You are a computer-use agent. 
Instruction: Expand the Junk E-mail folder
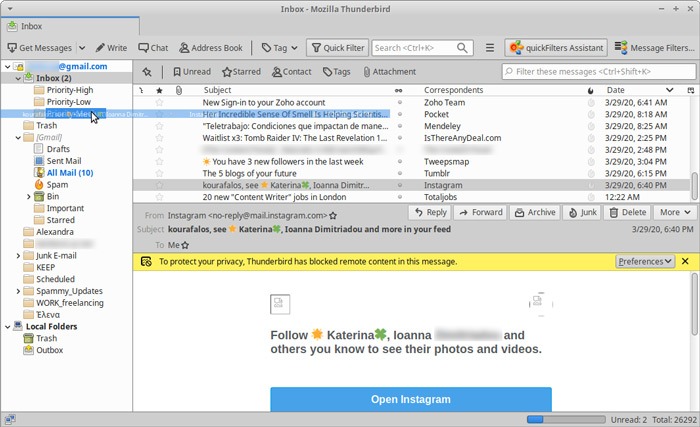pyautogui.click(x=18, y=256)
